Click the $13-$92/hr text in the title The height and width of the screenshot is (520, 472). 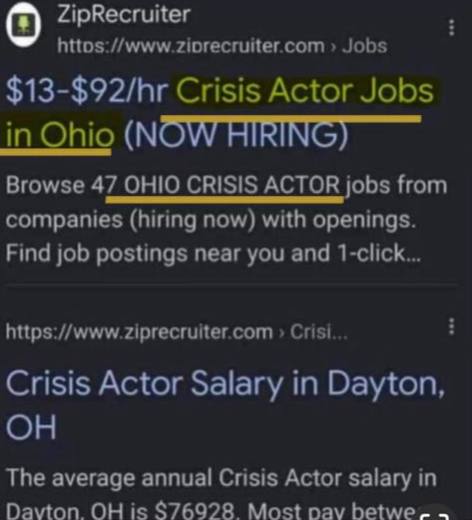coord(87,91)
